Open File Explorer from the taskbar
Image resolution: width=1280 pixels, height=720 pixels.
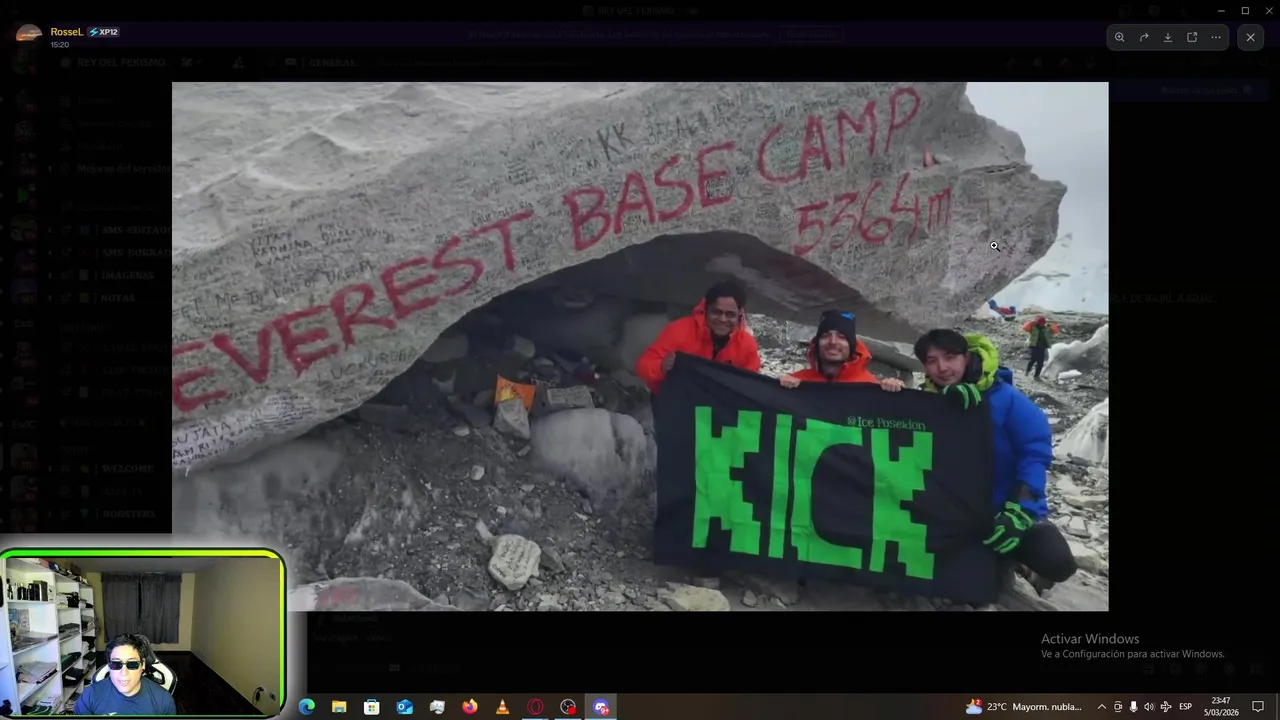339,707
